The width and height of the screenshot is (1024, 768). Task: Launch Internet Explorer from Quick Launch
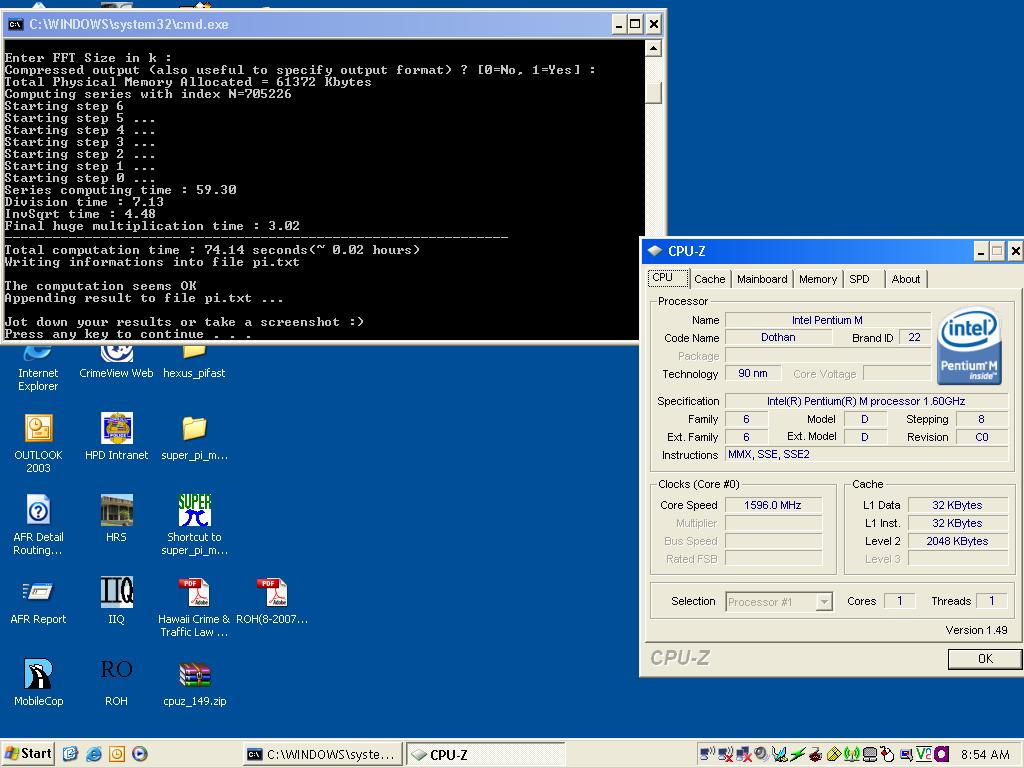[93, 754]
